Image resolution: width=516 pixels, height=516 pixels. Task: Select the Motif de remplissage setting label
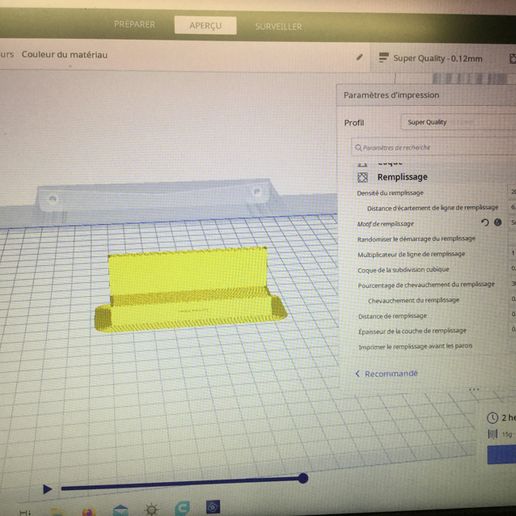click(385, 224)
